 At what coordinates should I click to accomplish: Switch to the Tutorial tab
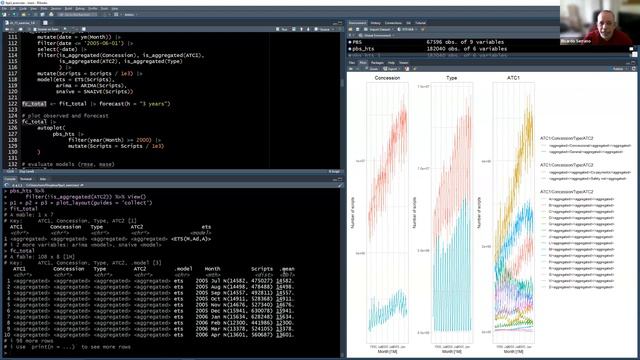pos(420,23)
